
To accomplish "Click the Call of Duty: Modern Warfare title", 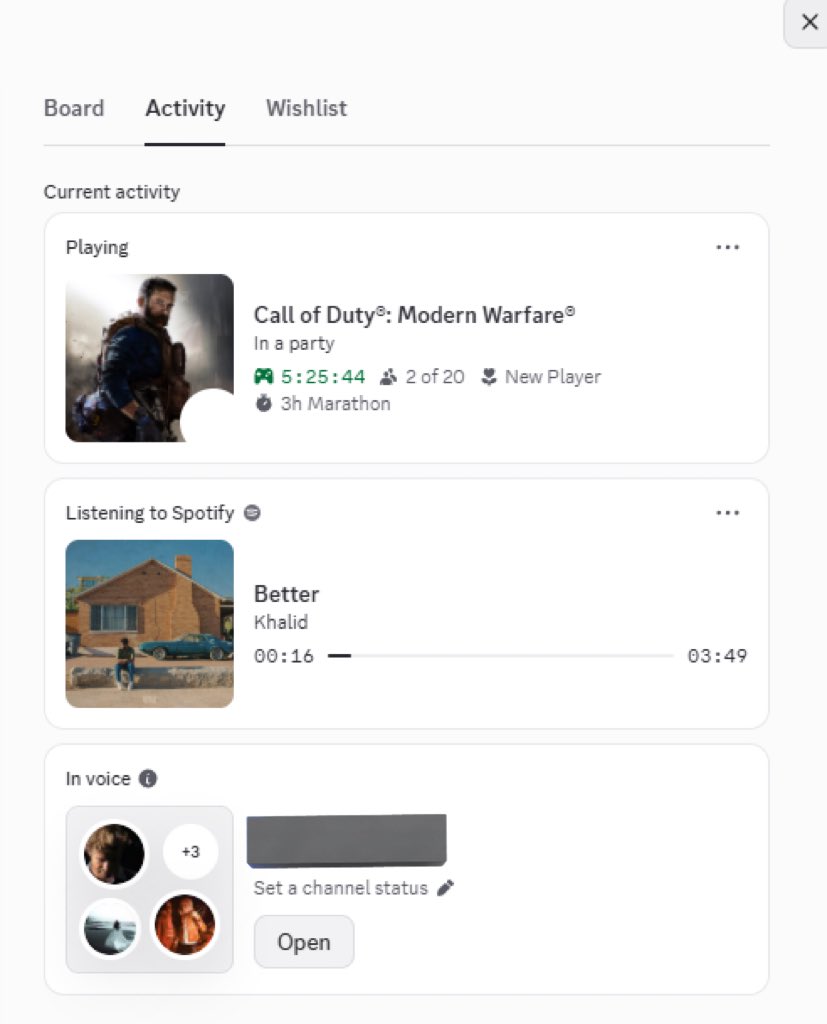I will (415, 315).
